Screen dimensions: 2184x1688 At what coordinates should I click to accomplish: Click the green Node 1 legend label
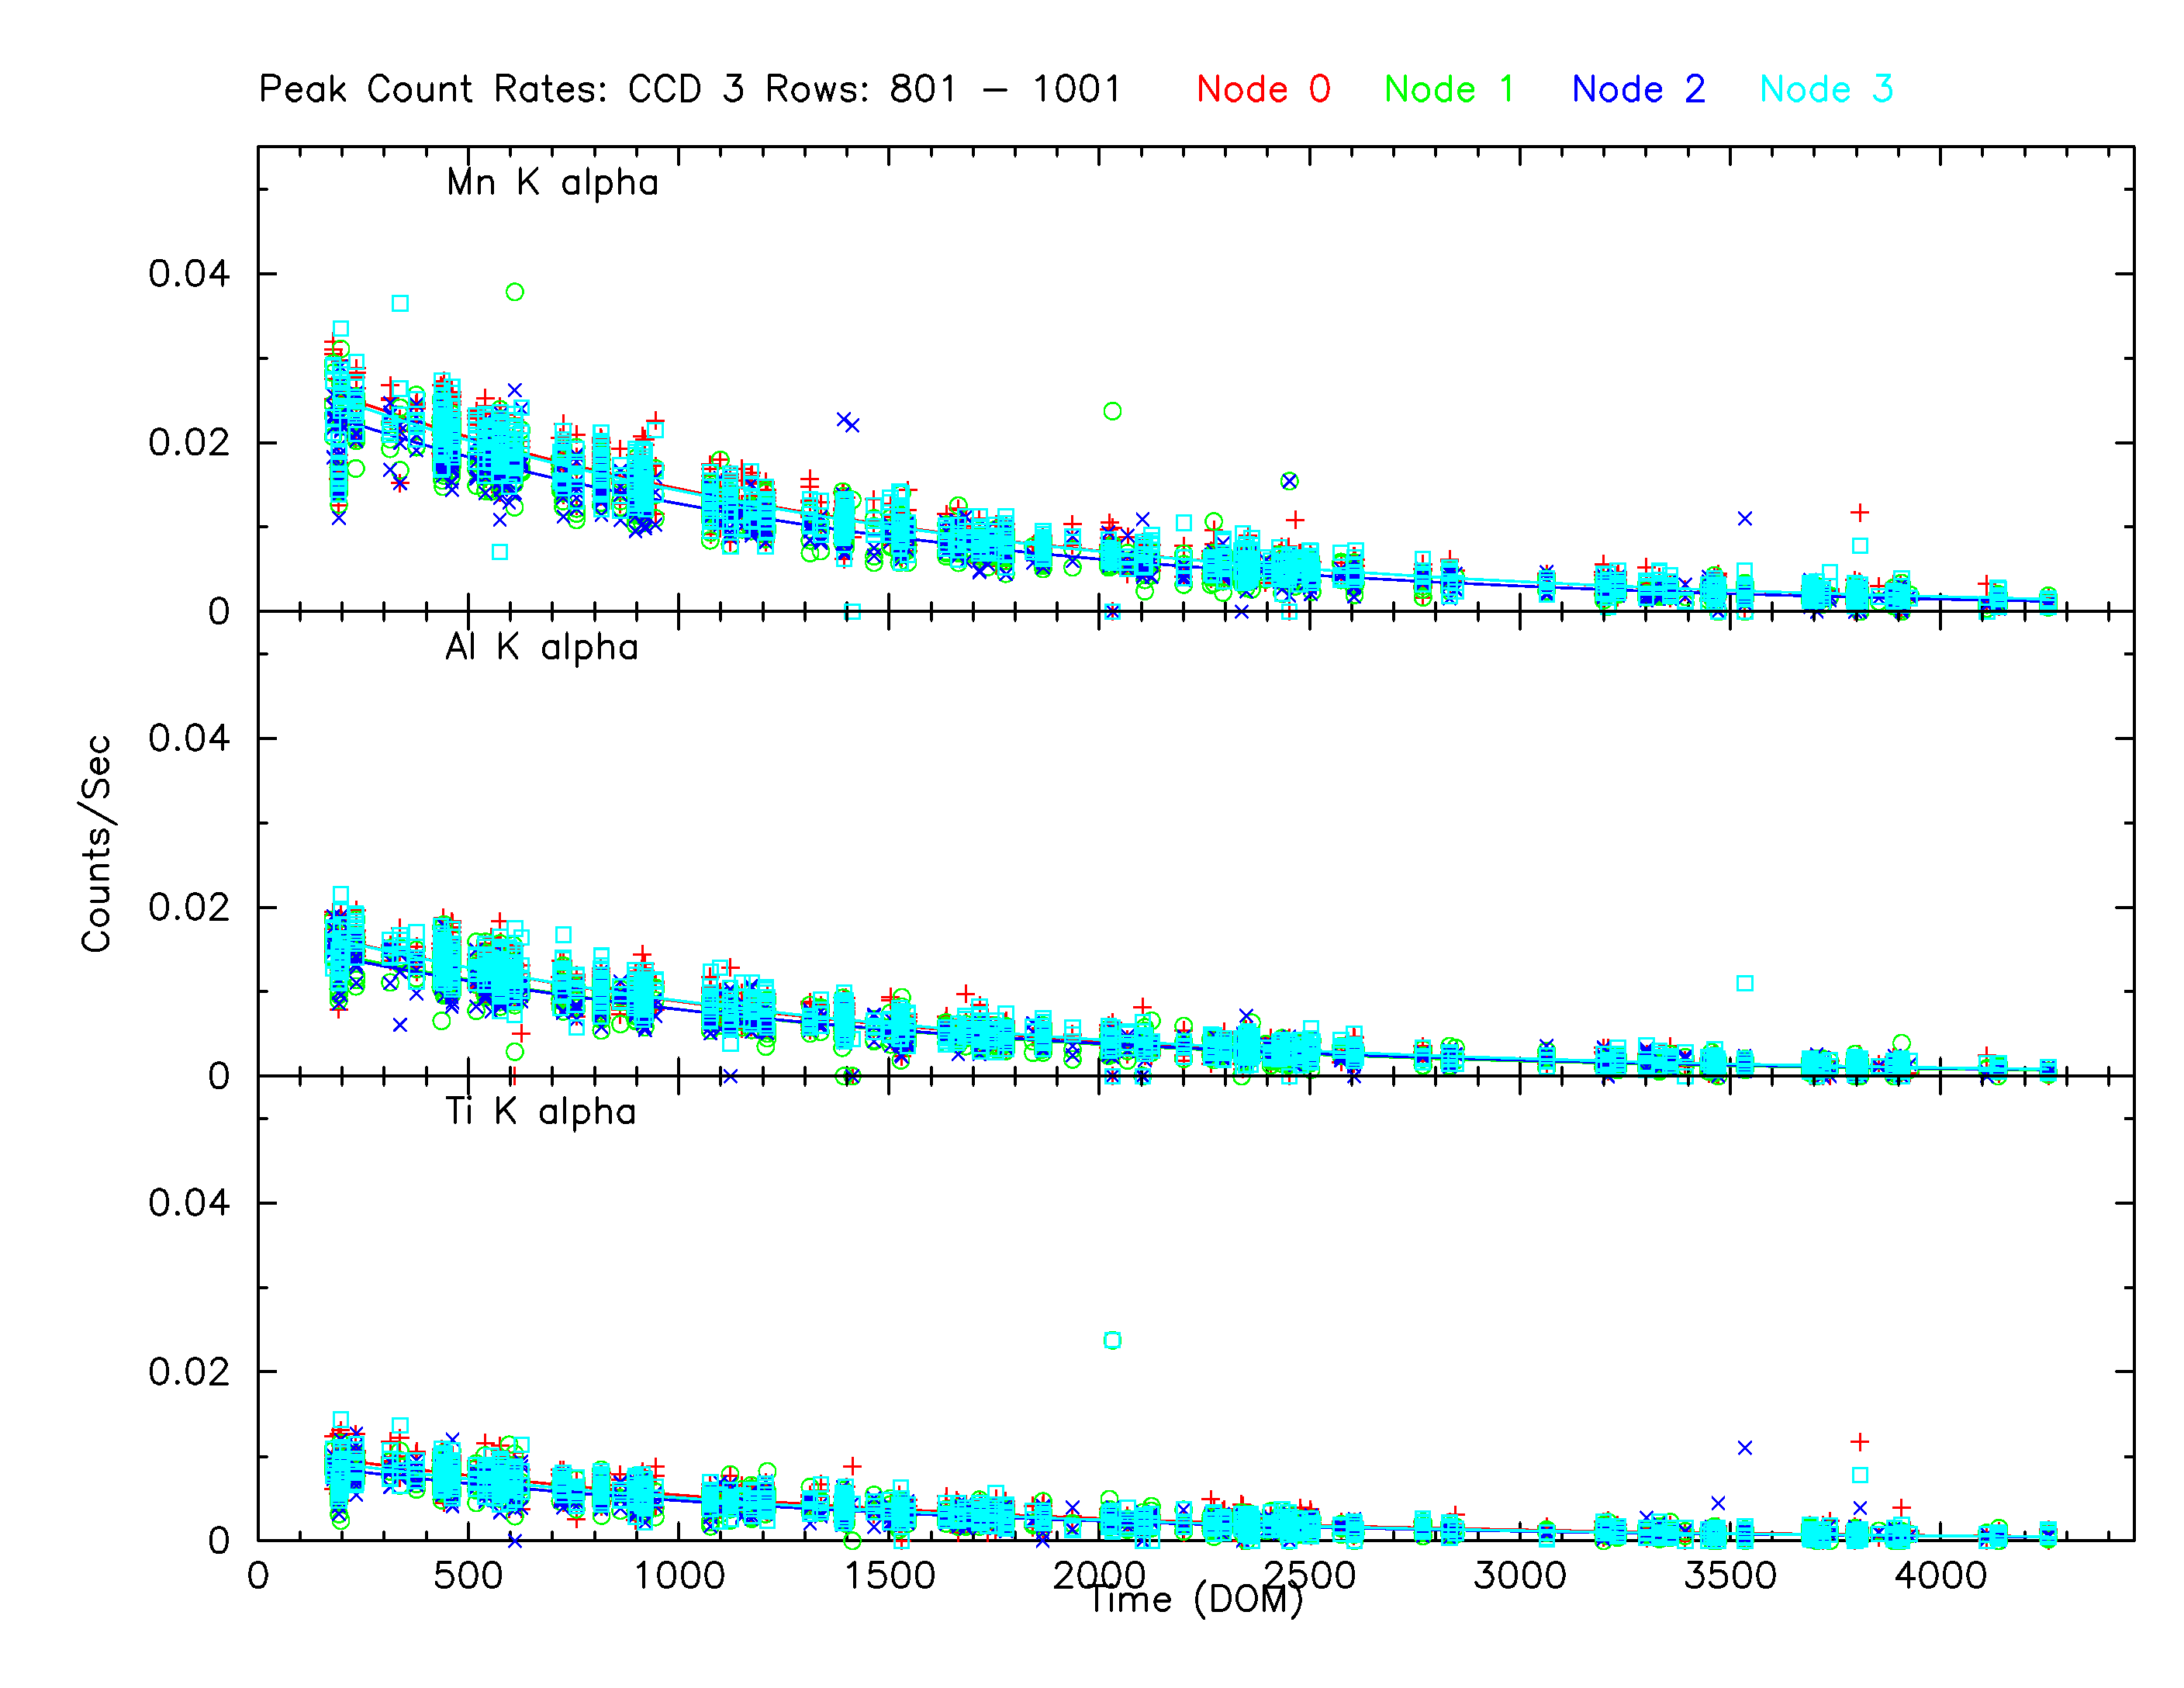(x=1449, y=90)
